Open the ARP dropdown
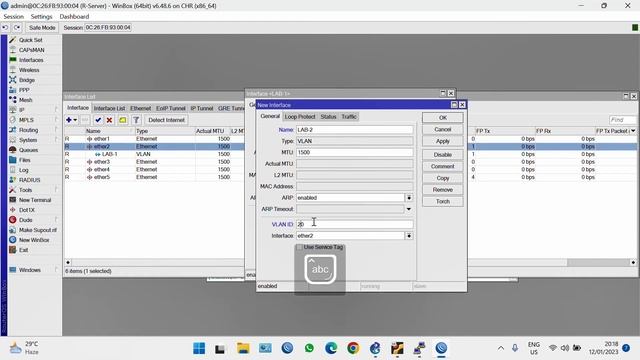The width and height of the screenshot is (640, 360). (409, 198)
